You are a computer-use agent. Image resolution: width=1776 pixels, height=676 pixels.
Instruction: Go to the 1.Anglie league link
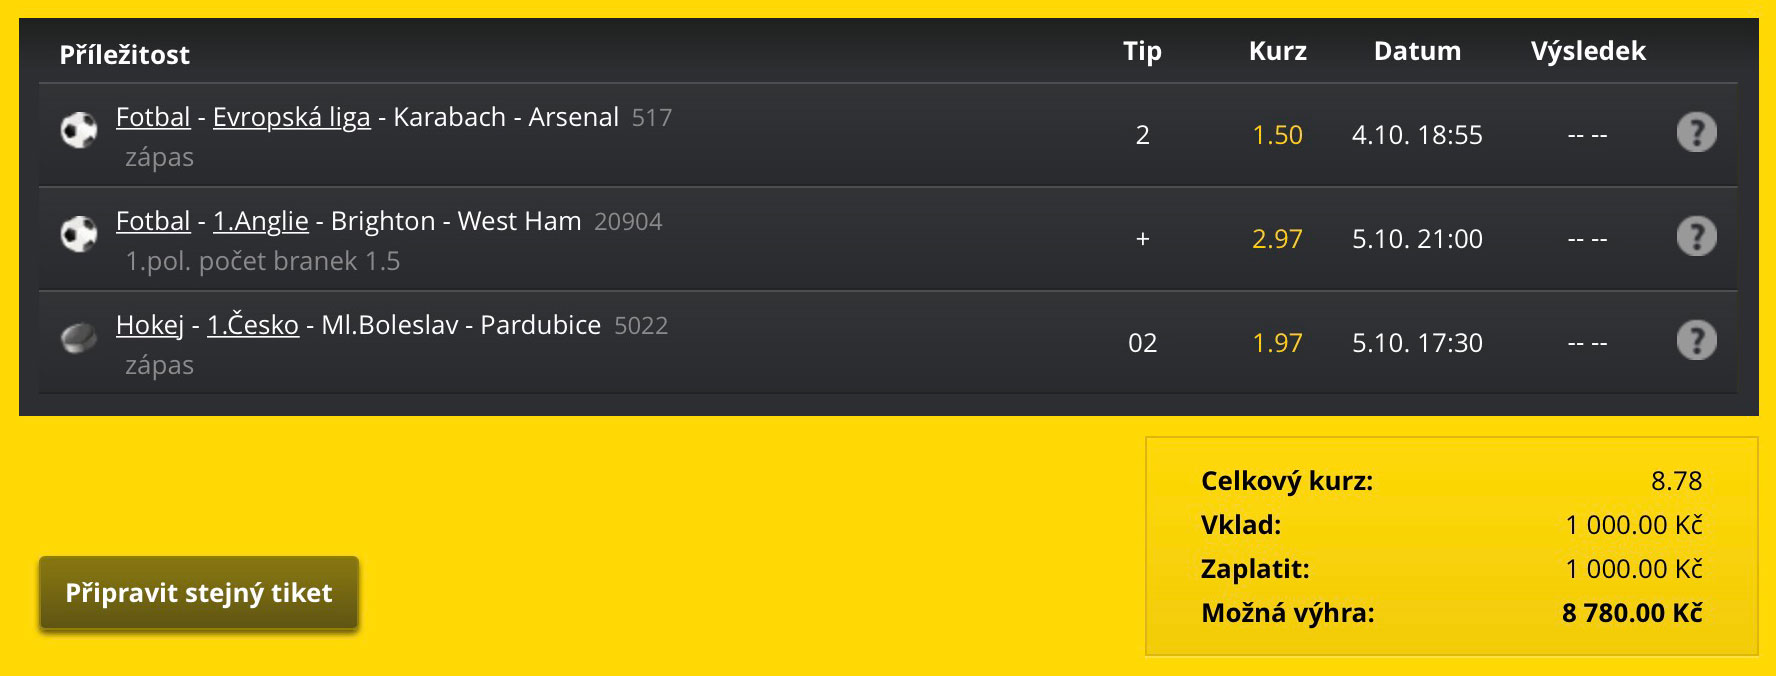coord(260,221)
